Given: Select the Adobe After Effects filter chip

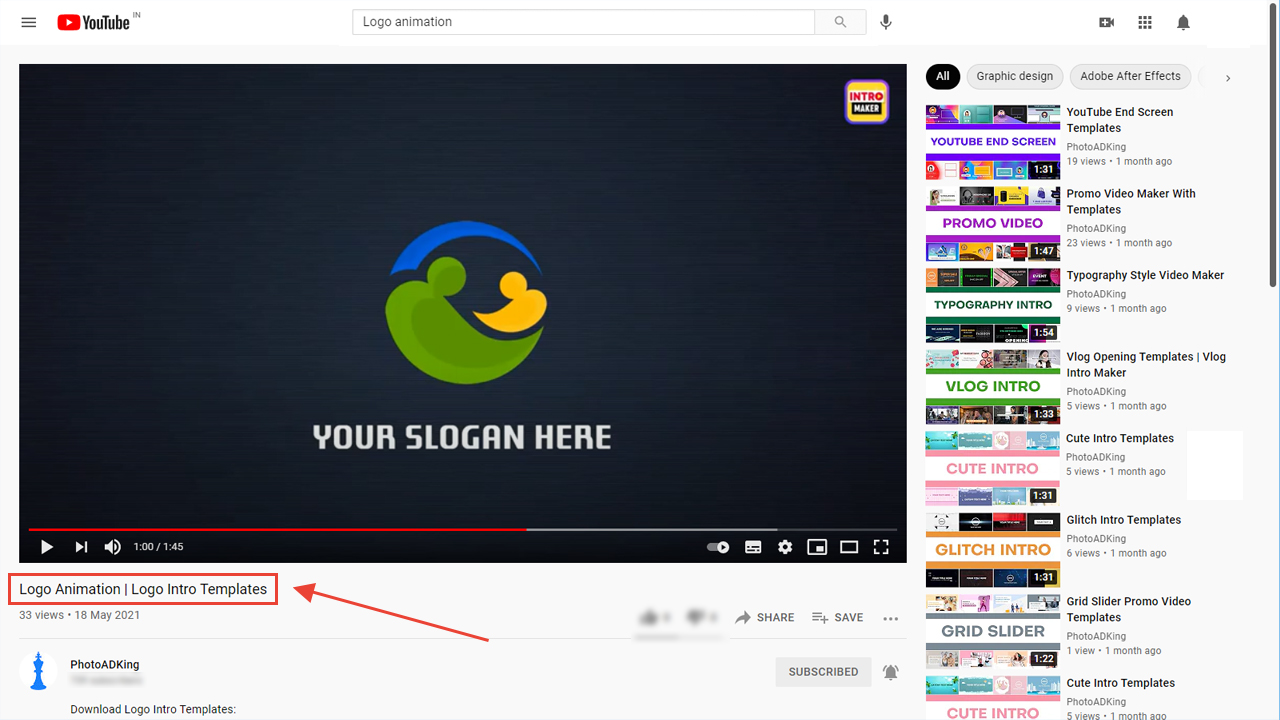Looking at the screenshot, I should (x=1130, y=76).
